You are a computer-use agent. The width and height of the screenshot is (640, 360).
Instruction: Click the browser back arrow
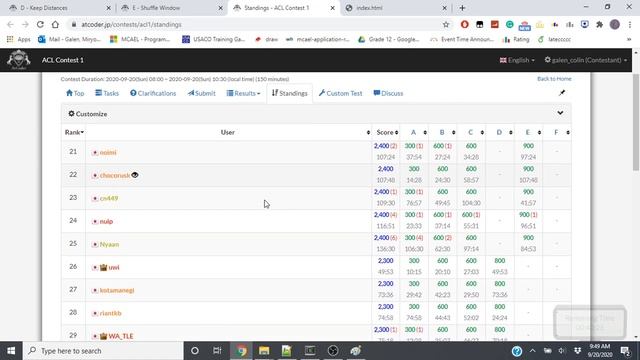[10, 24]
